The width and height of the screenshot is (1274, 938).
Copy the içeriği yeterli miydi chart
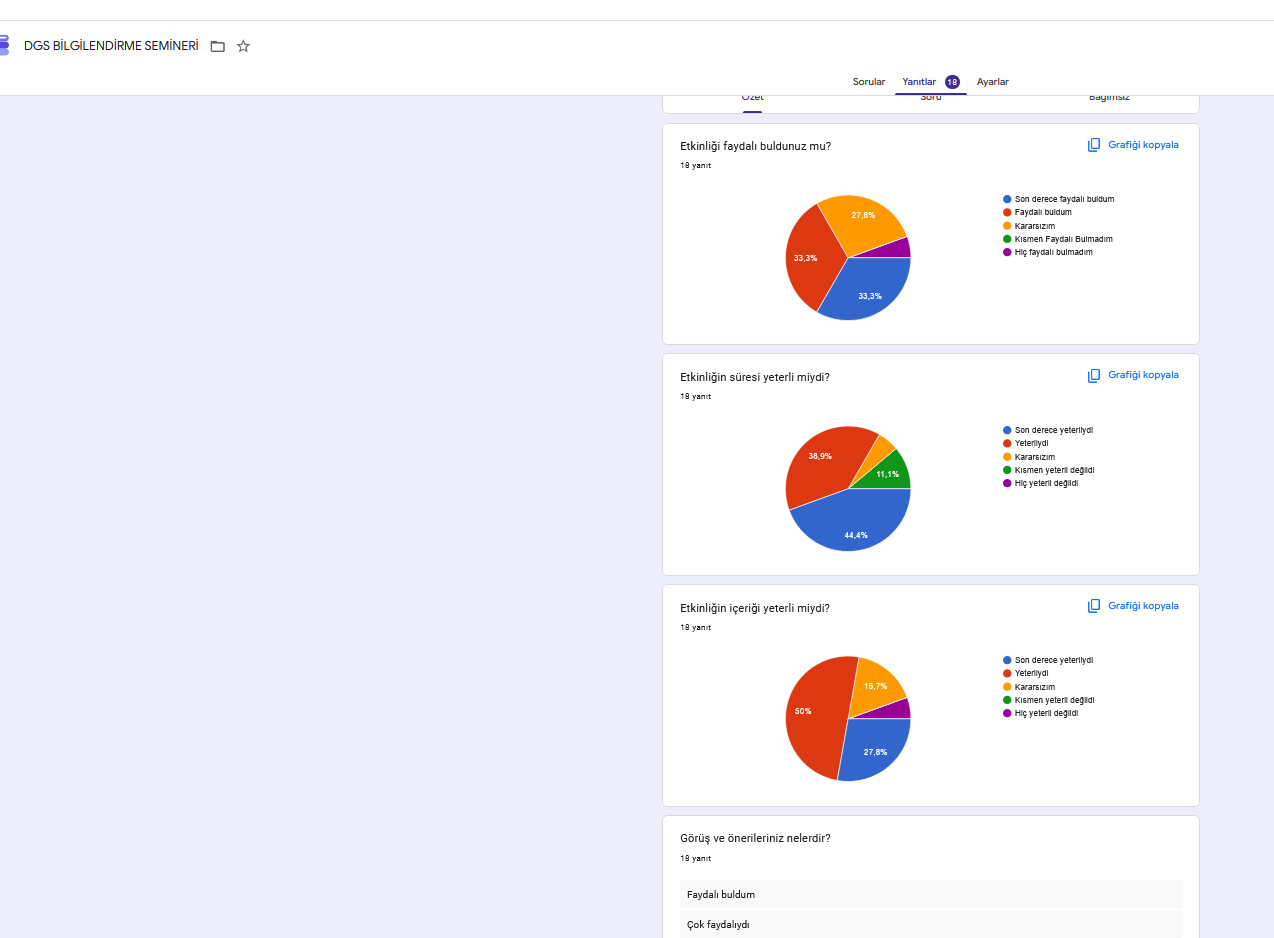pos(1133,606)
